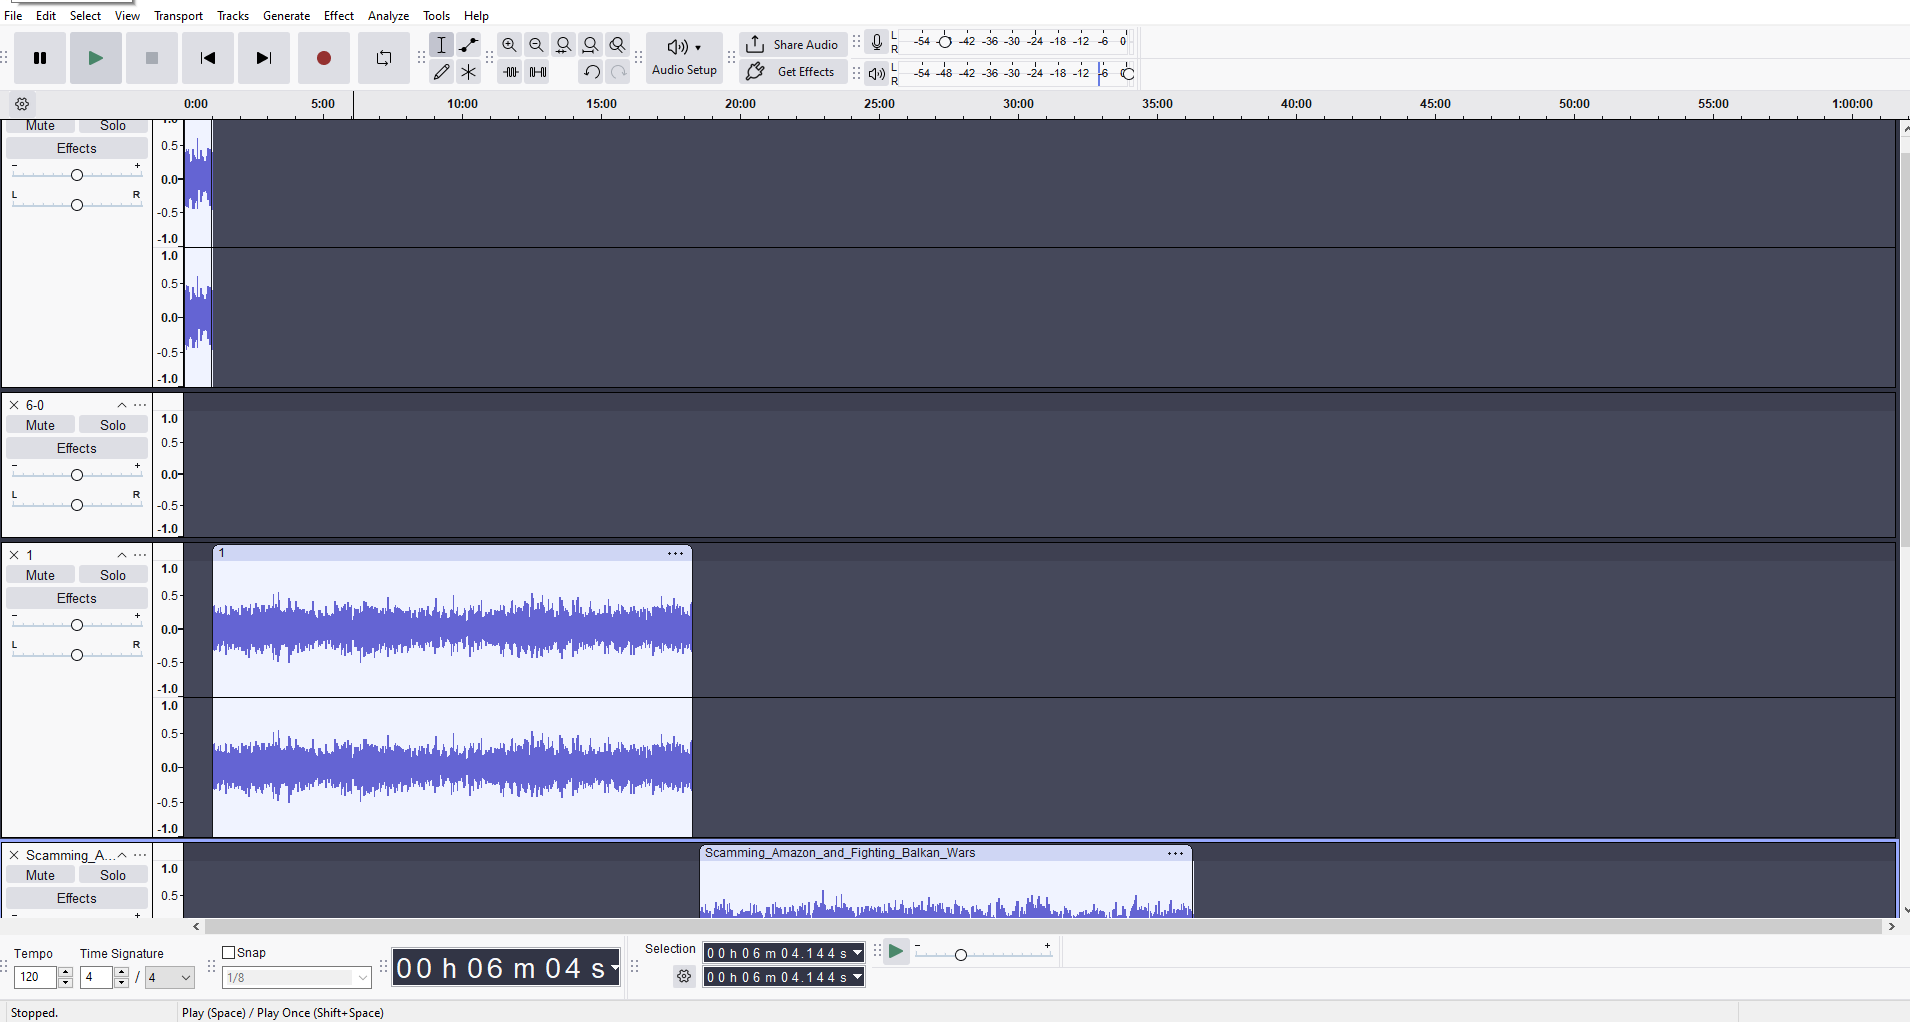This screenshot has height=1022, width=1910.
Task: Skip to end of project
Action: (x=264, y=58)
